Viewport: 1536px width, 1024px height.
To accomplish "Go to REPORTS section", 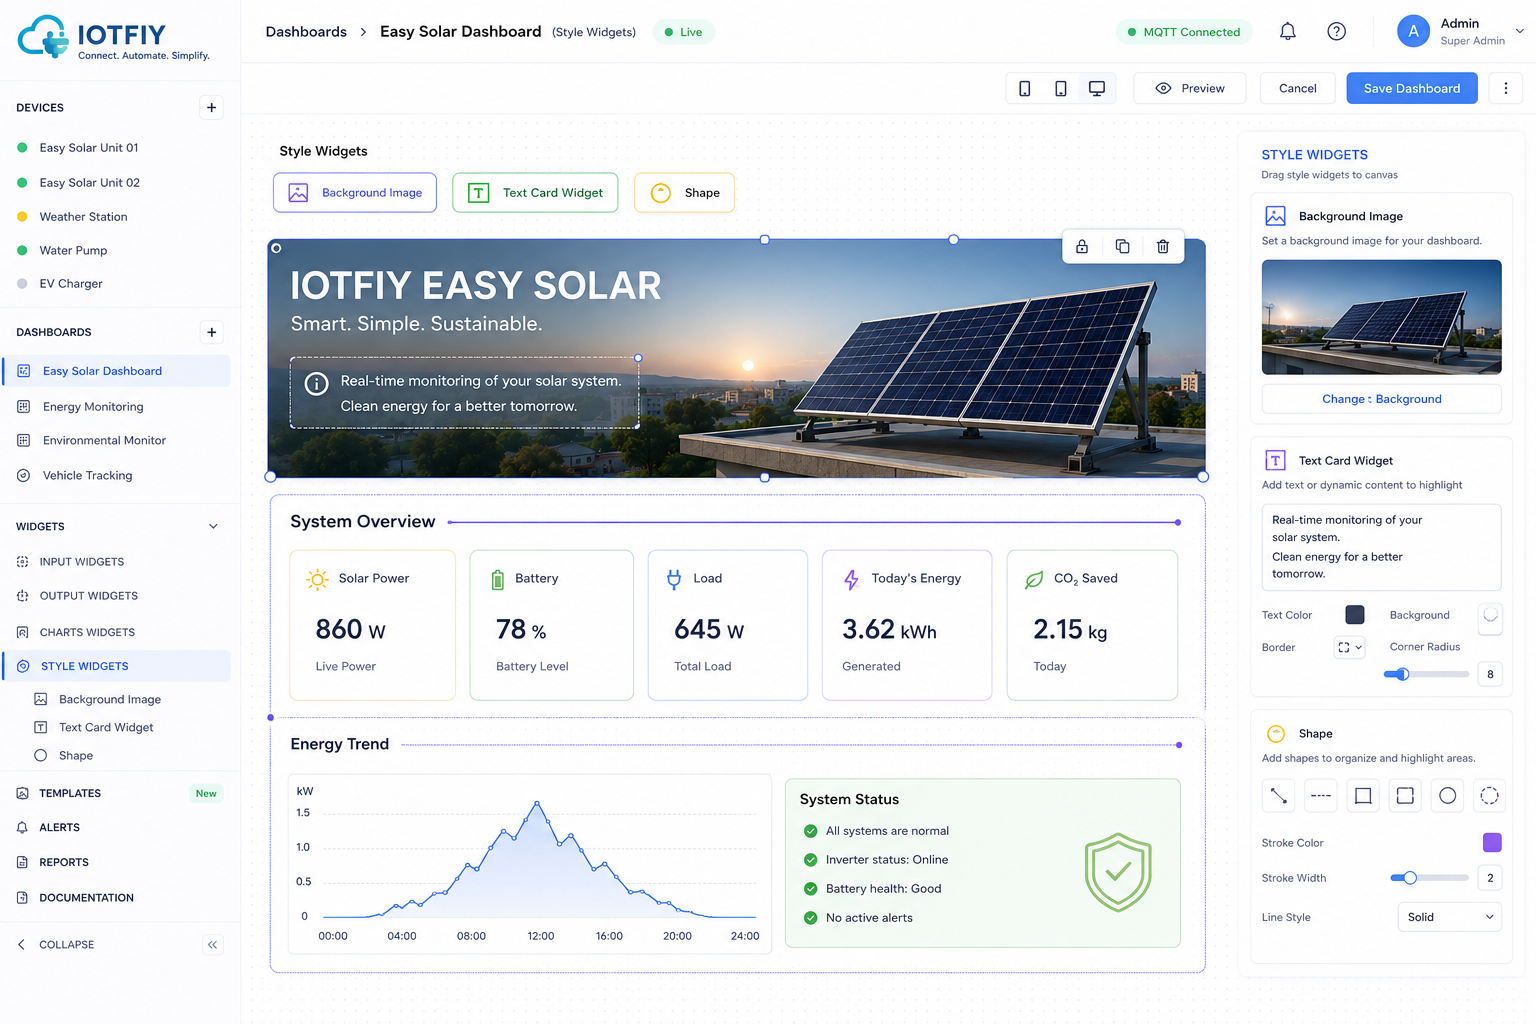I will point(63,863).
